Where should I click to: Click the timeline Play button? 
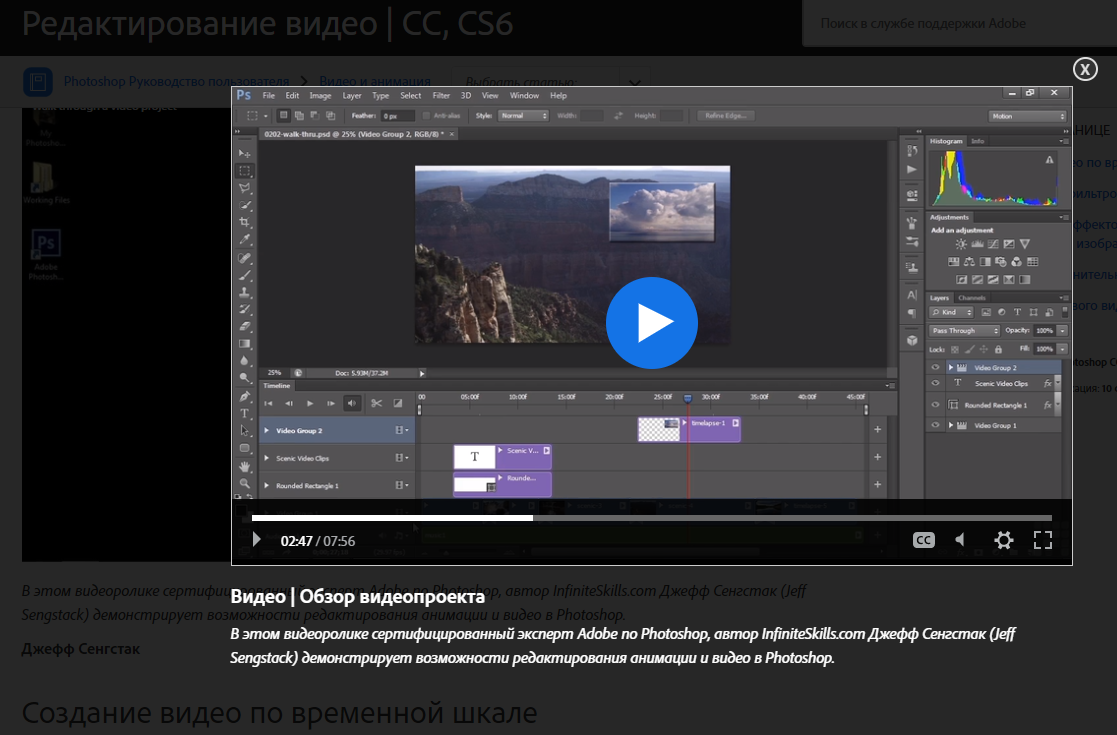pyautogui.click(x=310, y=403)
